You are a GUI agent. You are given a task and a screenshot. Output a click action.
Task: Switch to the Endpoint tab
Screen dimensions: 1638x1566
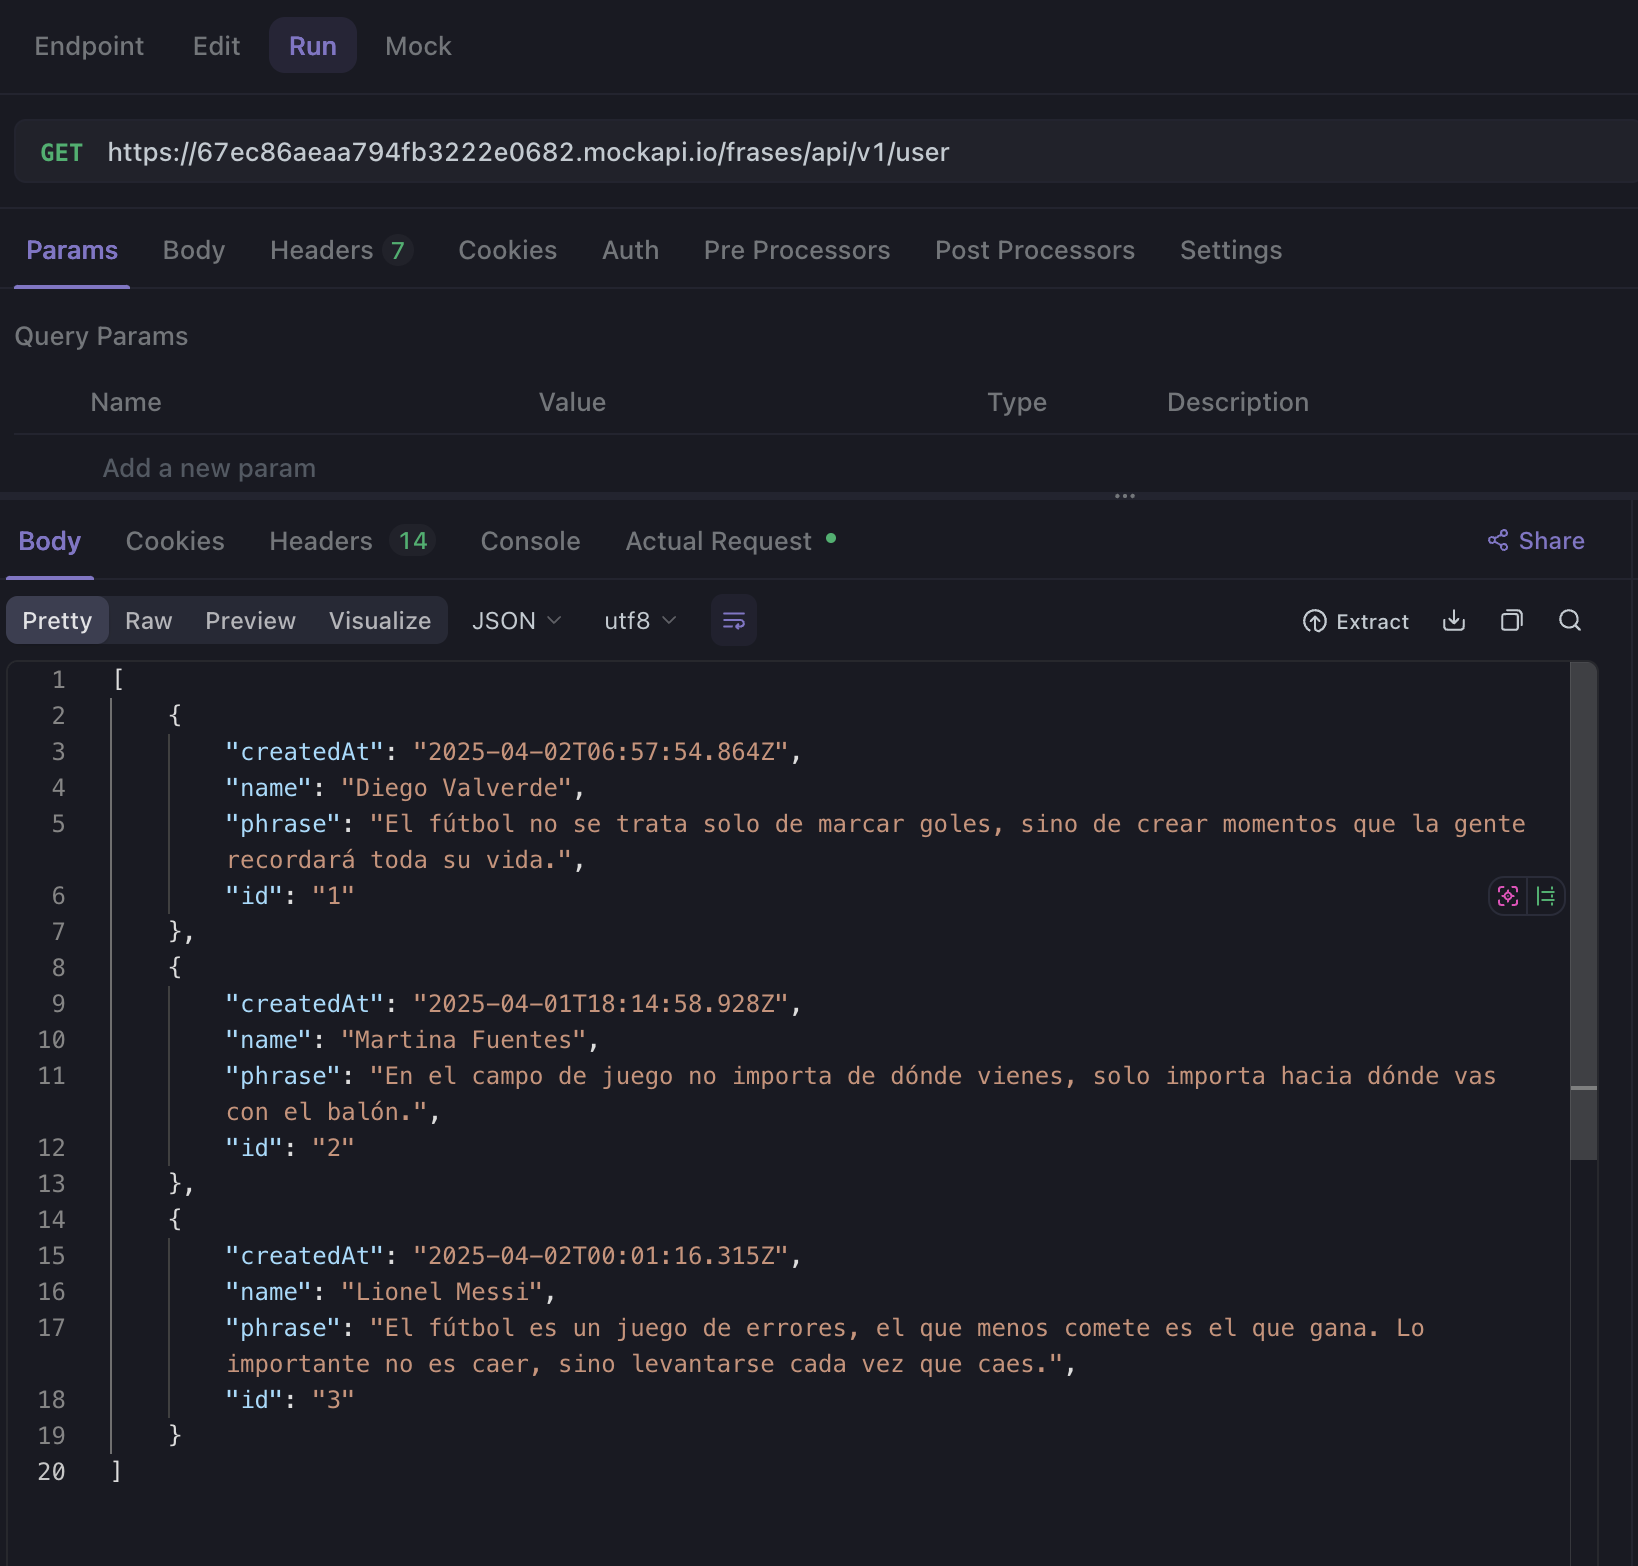(89, 46)
